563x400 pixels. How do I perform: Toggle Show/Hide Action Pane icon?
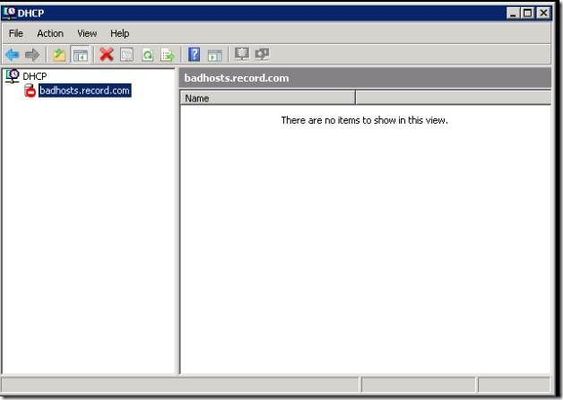click(x=215, y=55)
